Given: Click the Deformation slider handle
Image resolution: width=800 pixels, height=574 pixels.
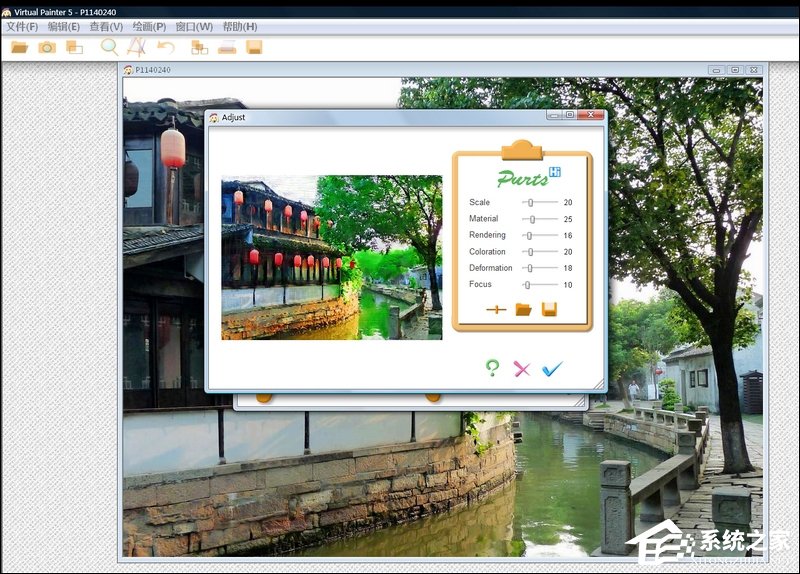Looking at the screenshot, I should tap(529, 268).
